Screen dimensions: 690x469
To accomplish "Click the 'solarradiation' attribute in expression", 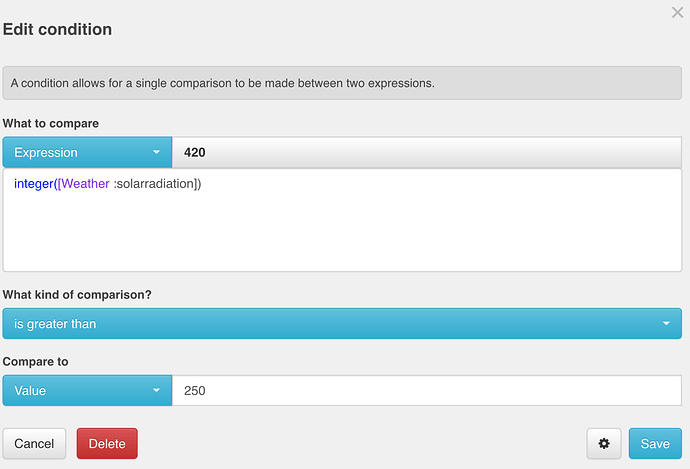I will (x=155, y=183).
